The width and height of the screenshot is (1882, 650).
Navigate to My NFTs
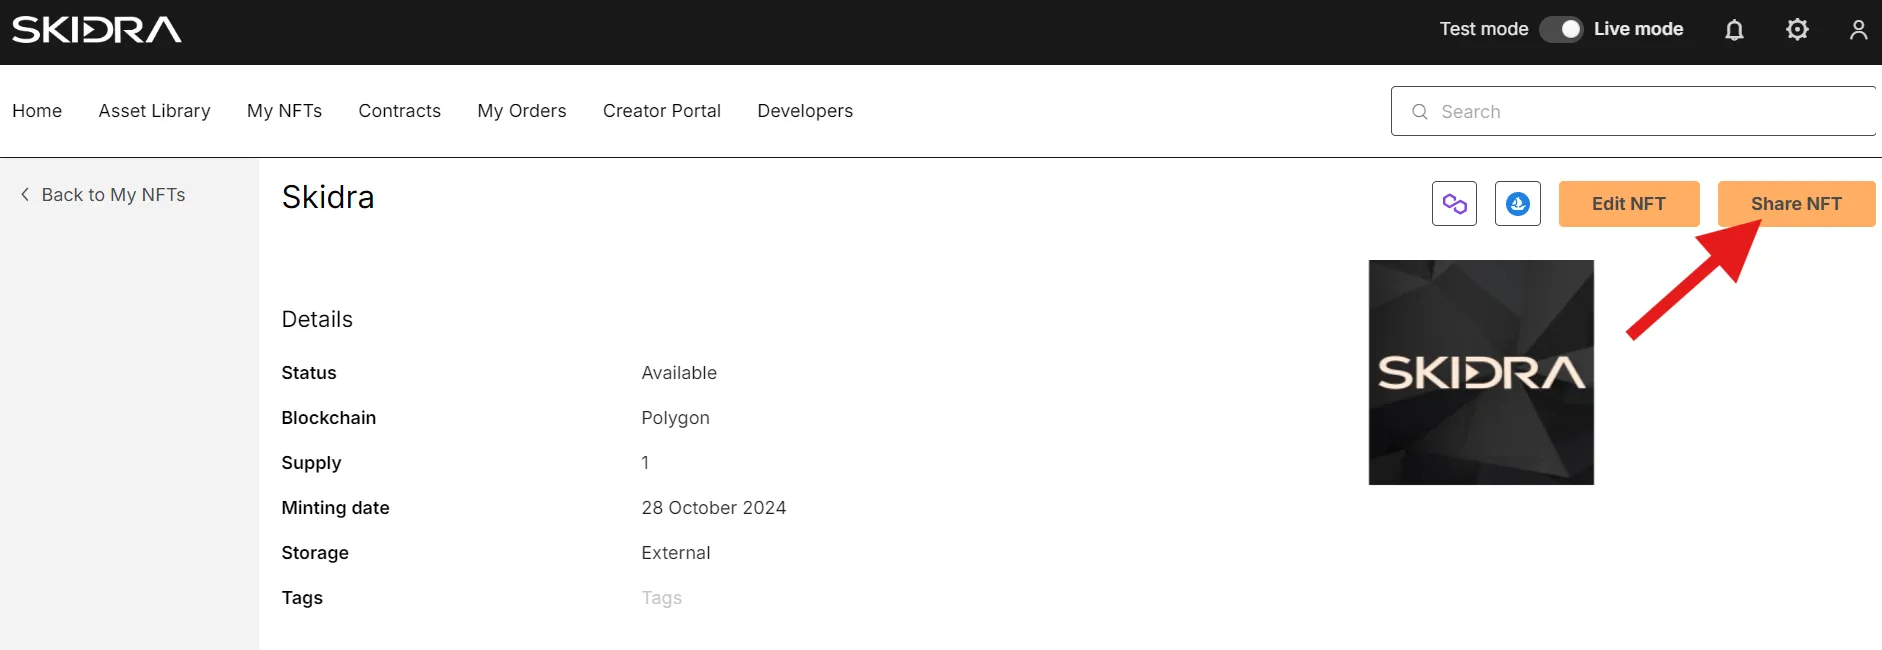pos(285,111)
